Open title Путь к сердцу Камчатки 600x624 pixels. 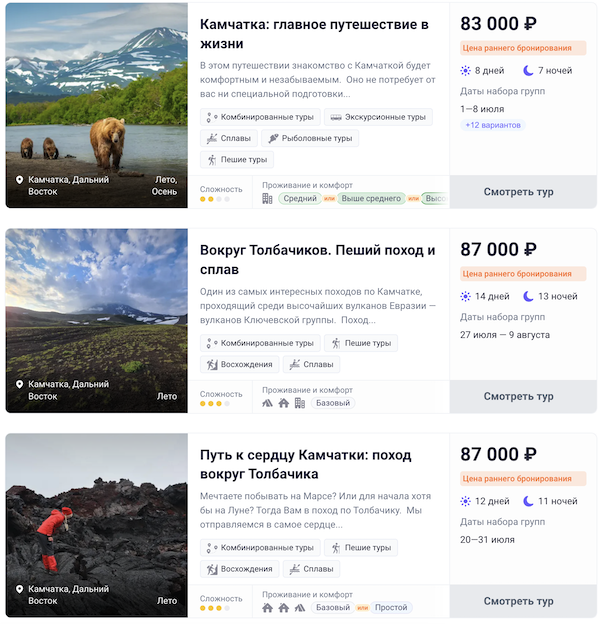[305, 464]
